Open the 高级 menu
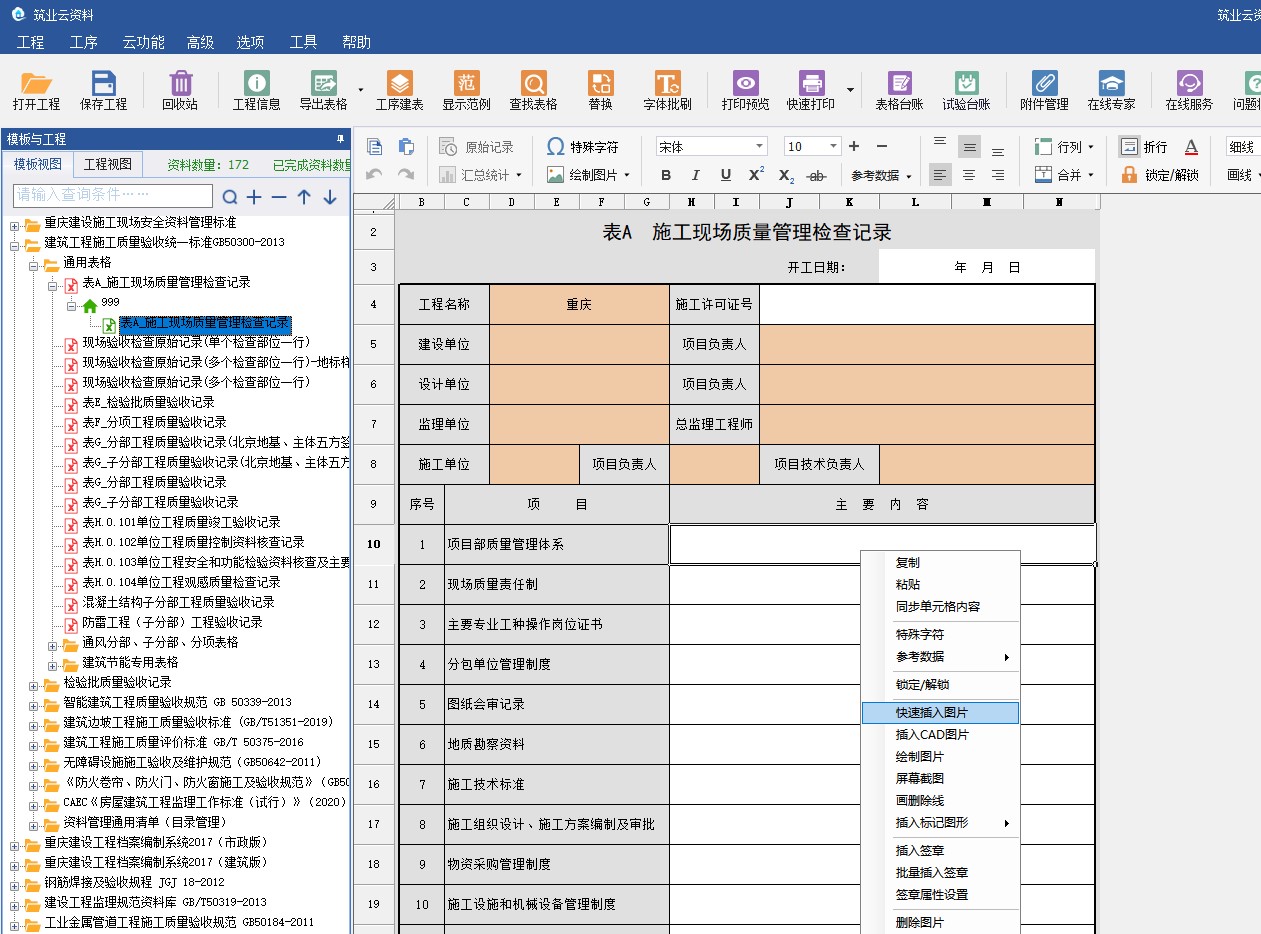 (x=200, y=42)
